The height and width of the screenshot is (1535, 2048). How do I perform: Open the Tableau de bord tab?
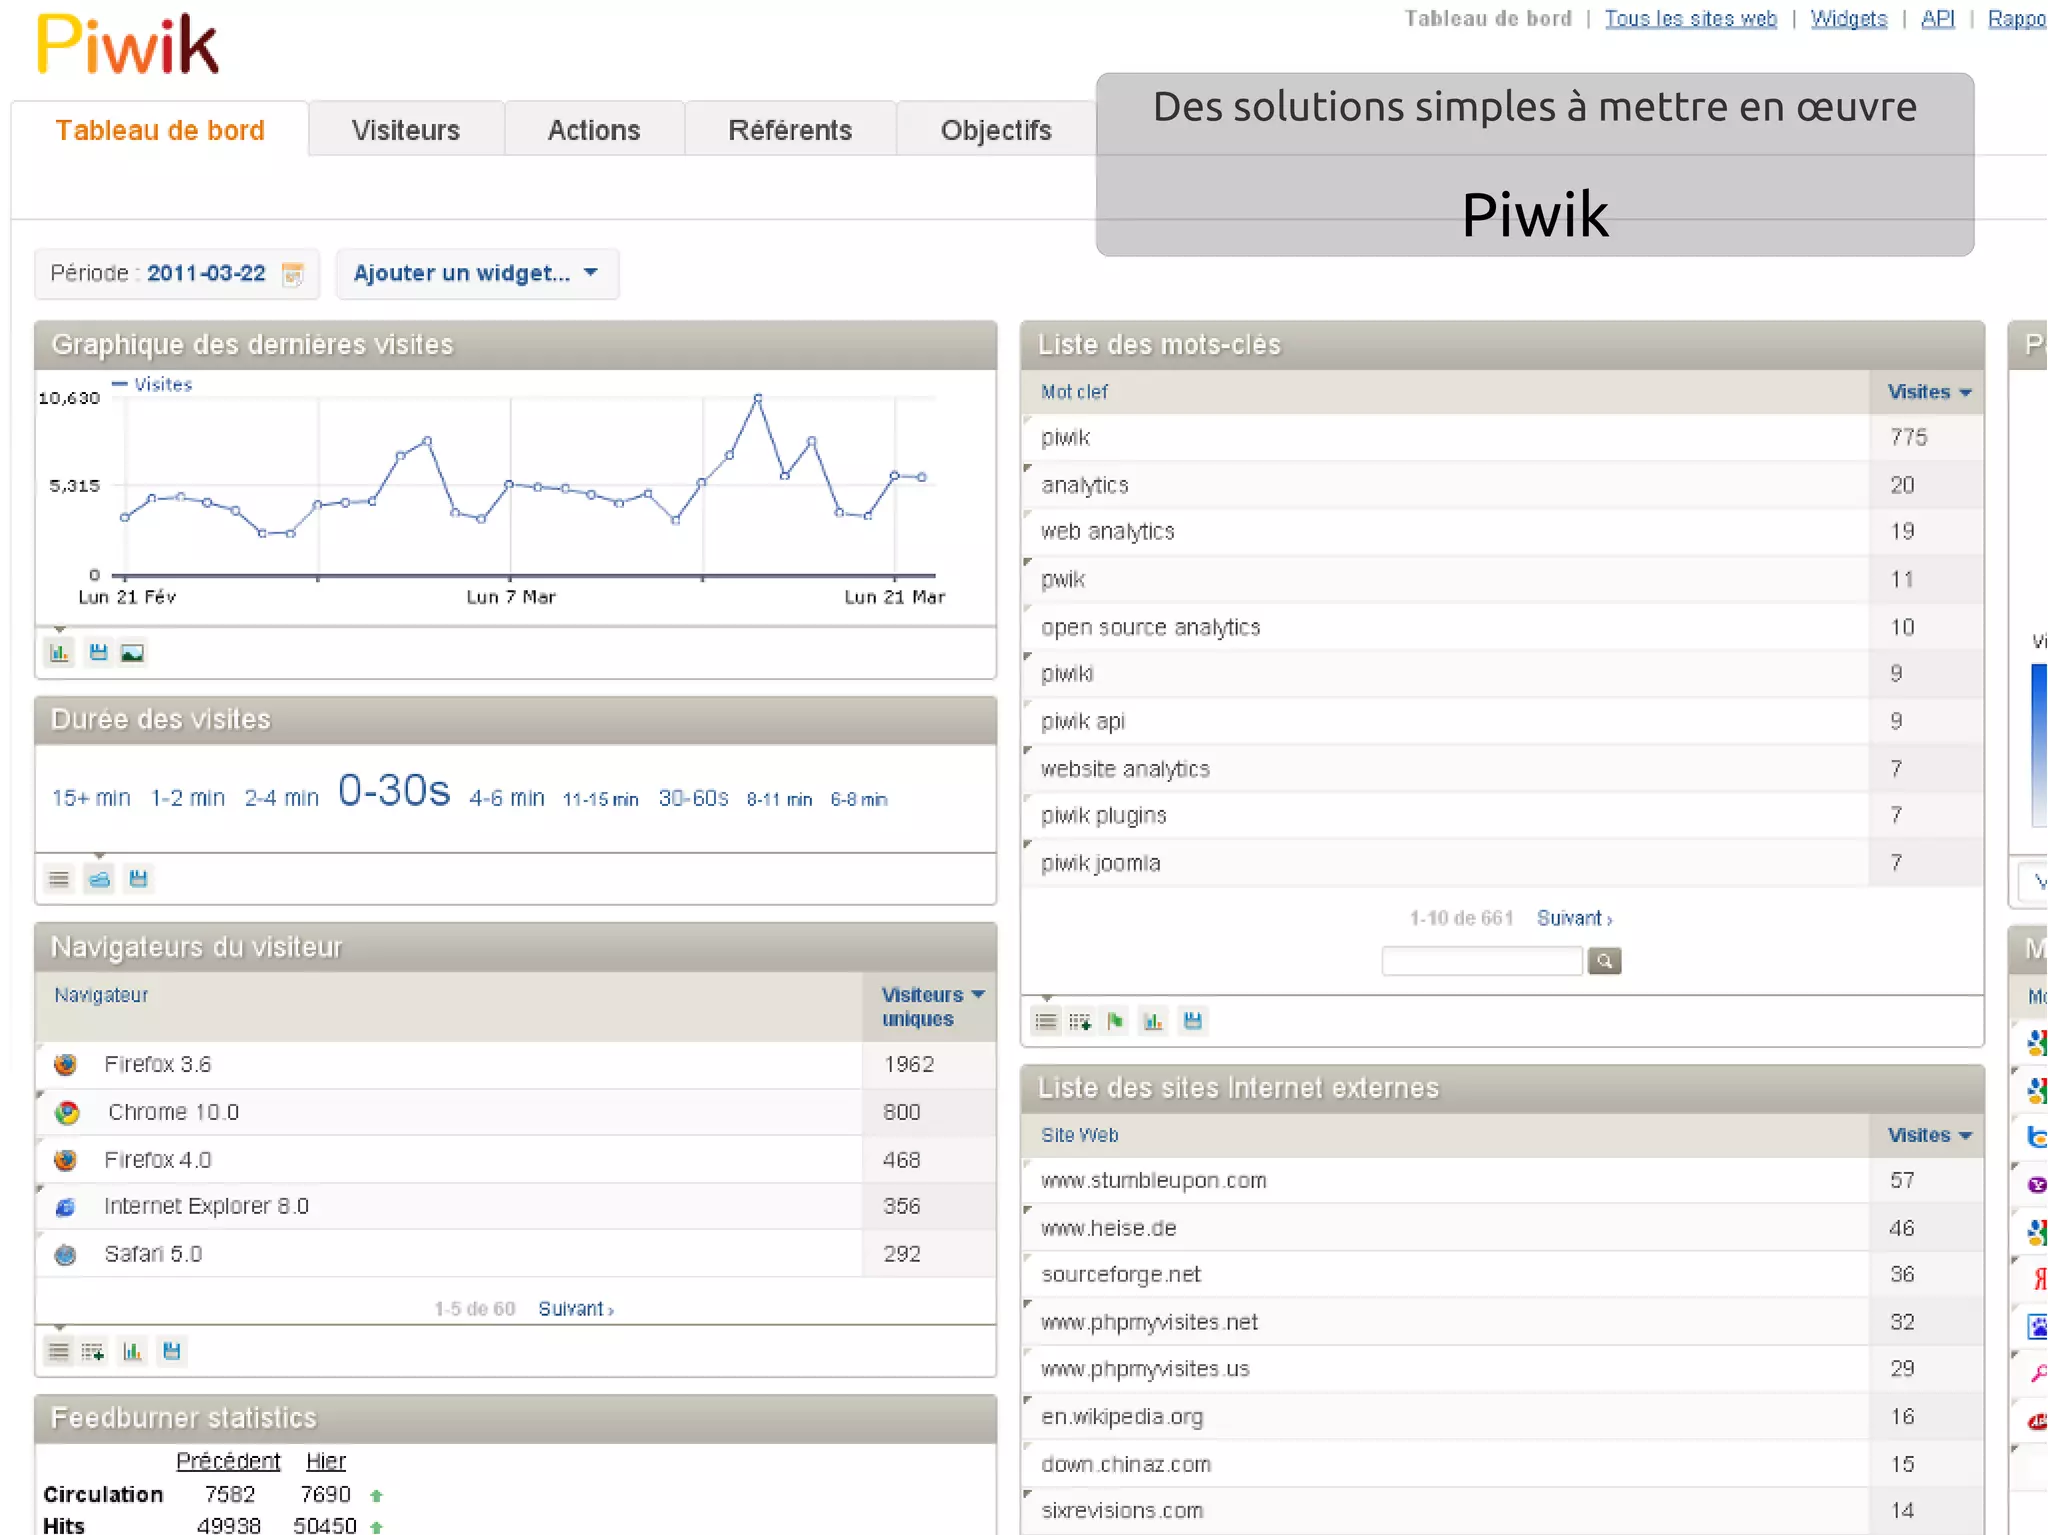(x=160, y=130)
